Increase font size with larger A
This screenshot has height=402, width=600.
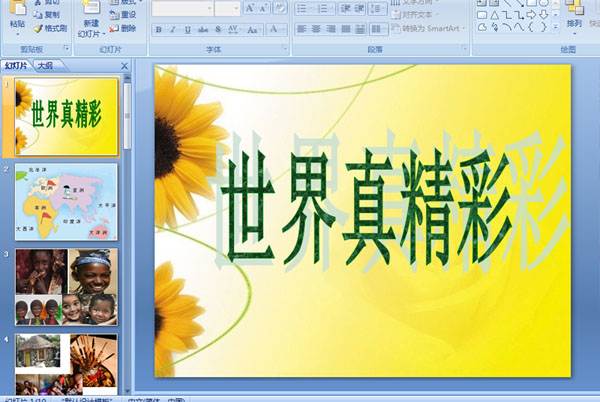tap(250, 8)
